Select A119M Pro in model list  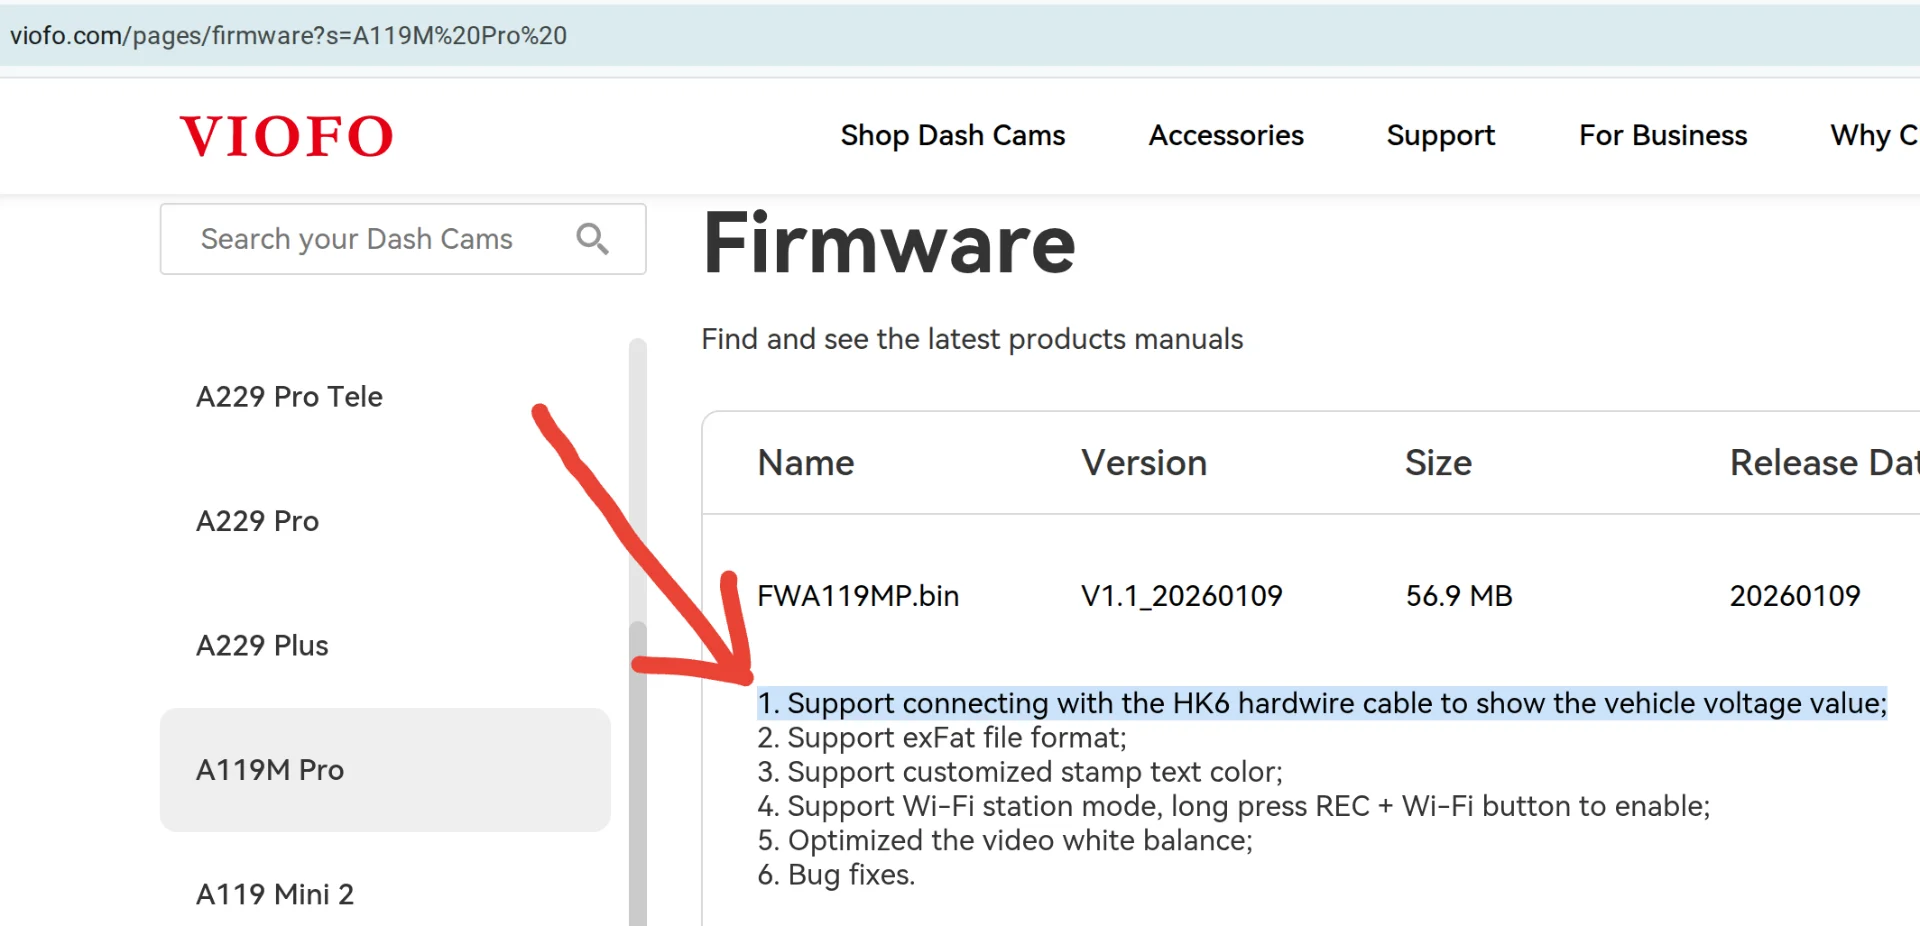coord(385,770)
